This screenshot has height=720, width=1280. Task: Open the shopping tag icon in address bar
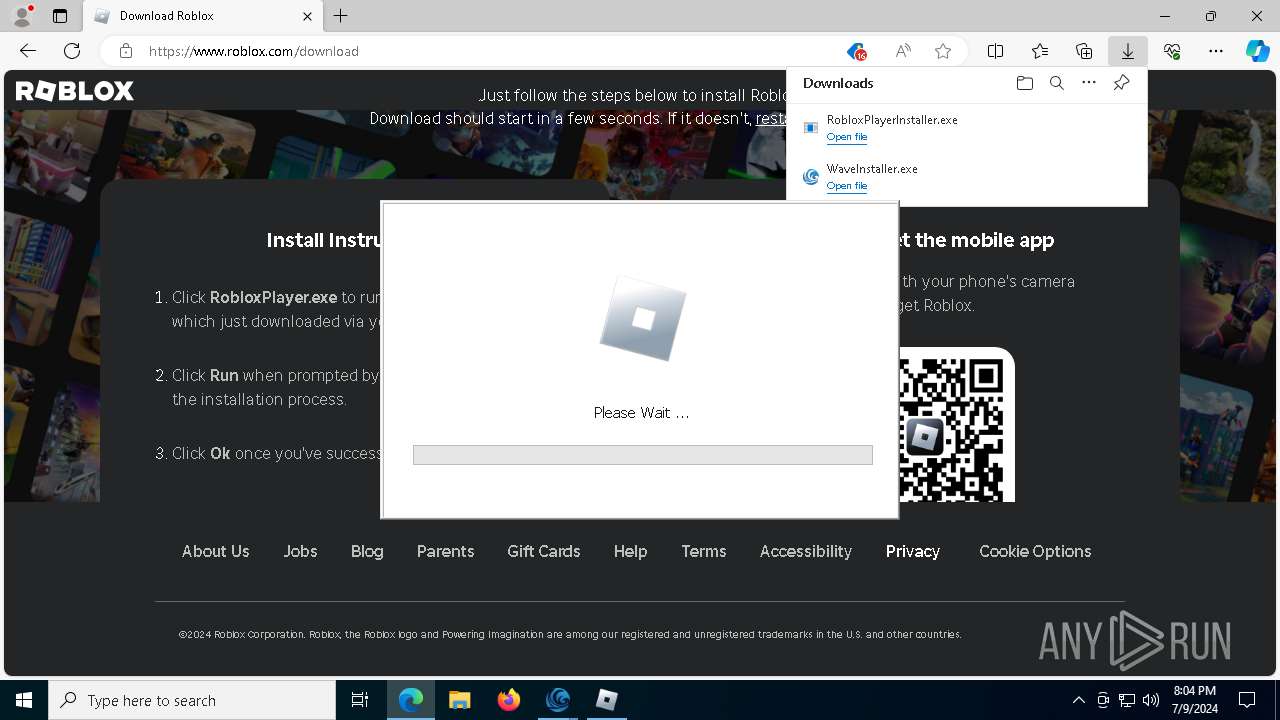pyautogui.click(x=856, y=51)
